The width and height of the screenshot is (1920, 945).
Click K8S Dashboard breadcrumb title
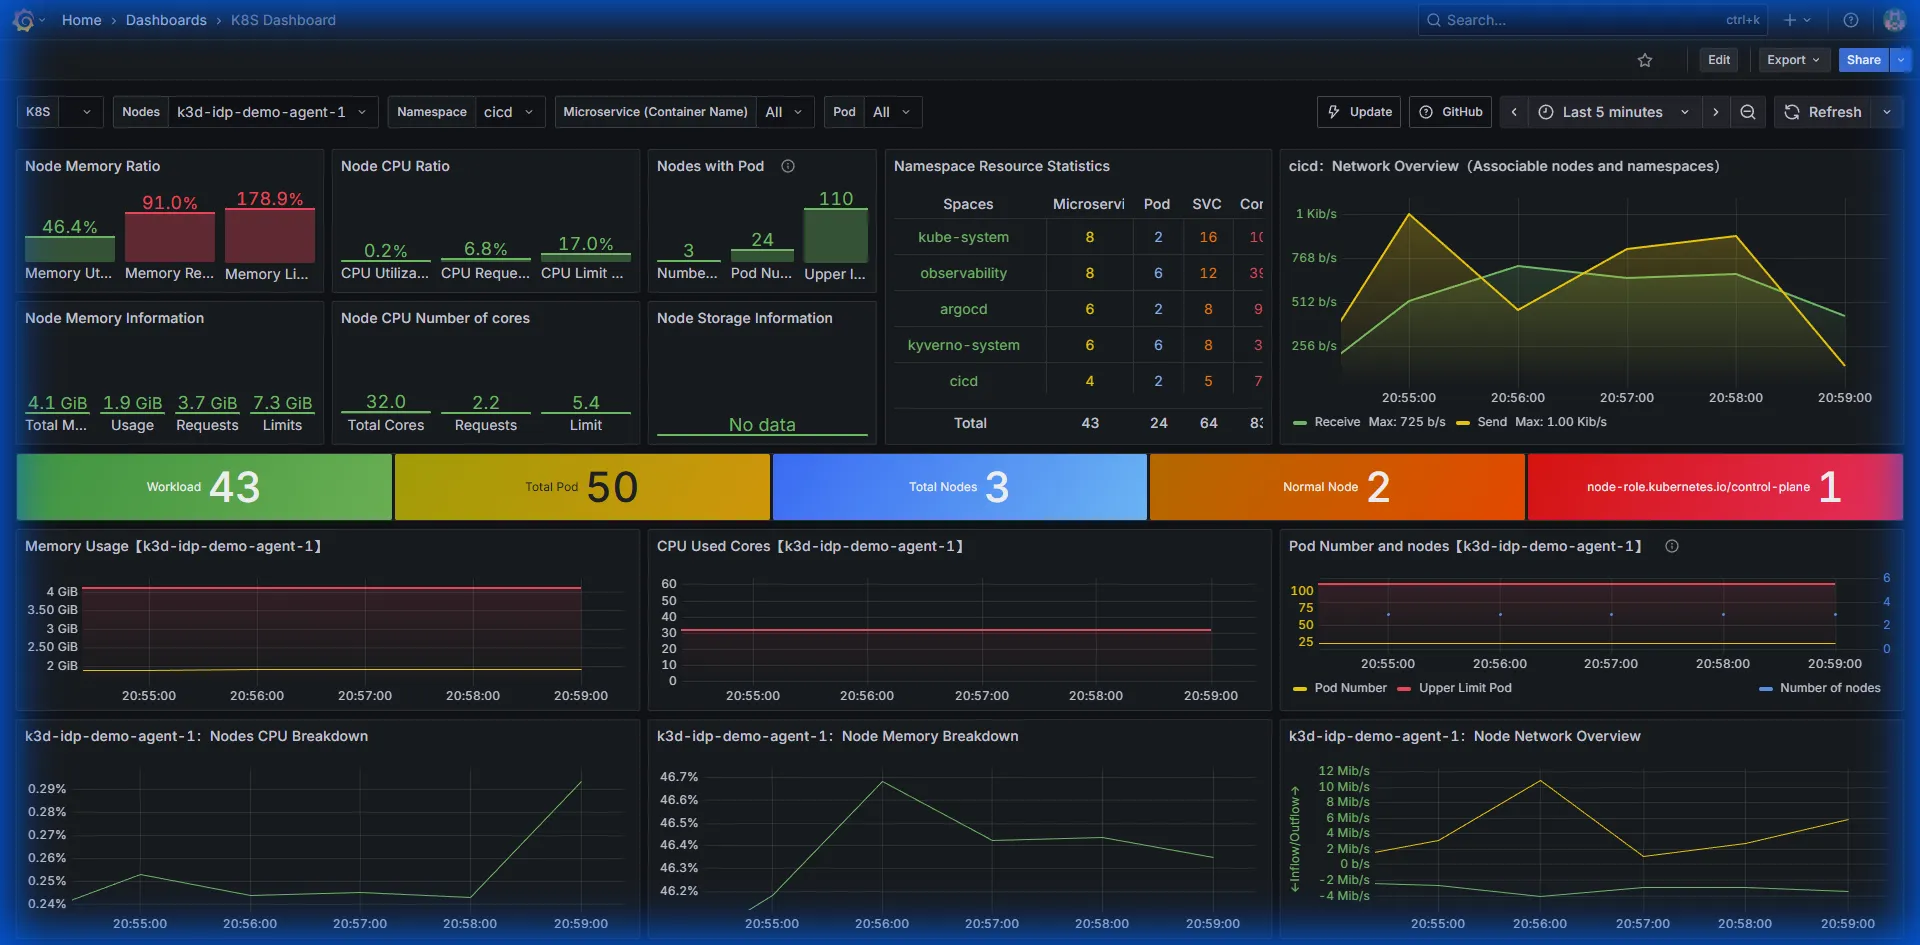point(283,20)
